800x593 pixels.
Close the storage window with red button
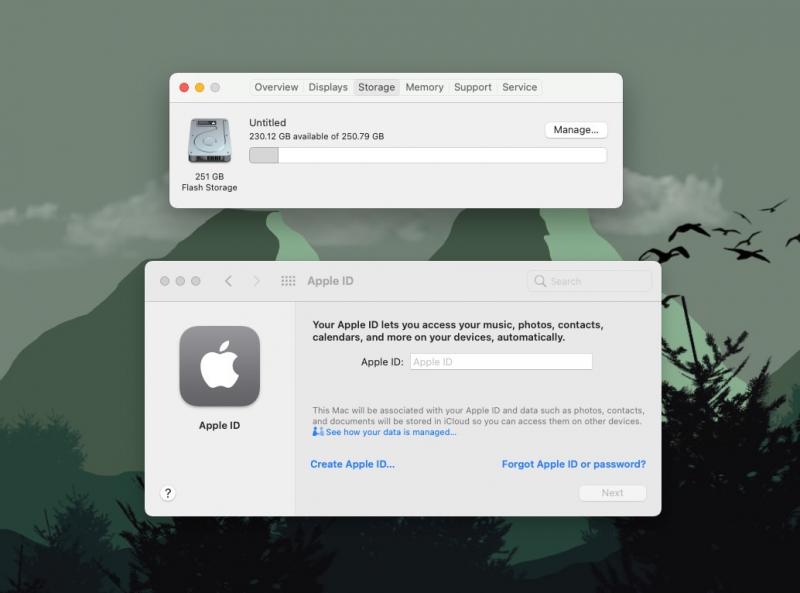pyautogui.click(x=184, y=87)
